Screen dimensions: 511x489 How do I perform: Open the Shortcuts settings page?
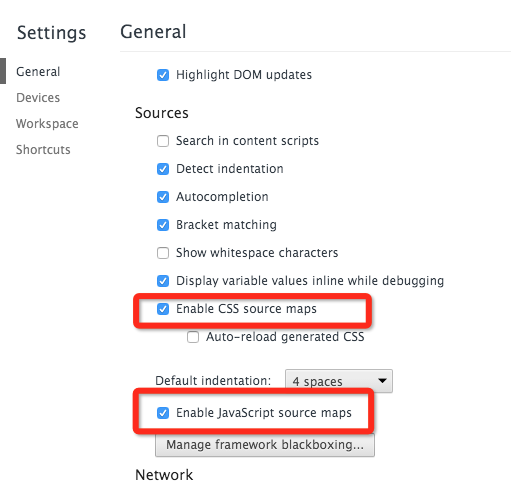click(43, 150)
